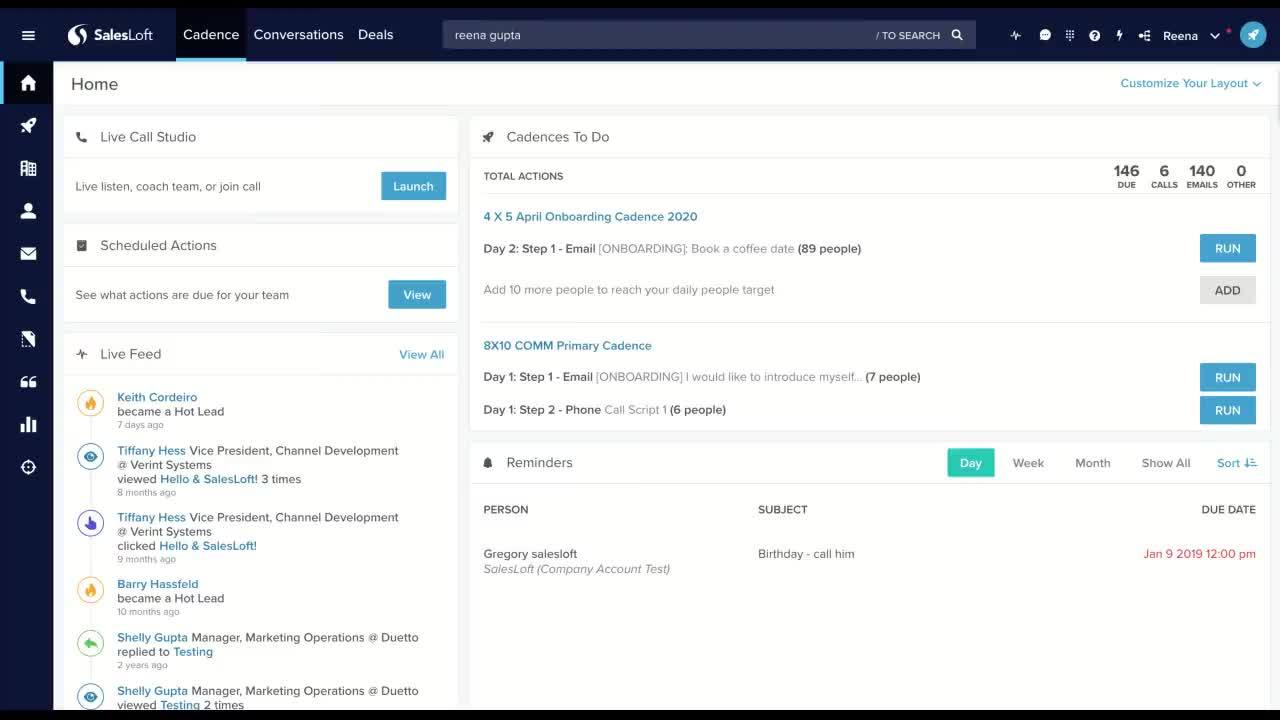
Task: Click the 146 DUE count
Action: click(1126, 176)
